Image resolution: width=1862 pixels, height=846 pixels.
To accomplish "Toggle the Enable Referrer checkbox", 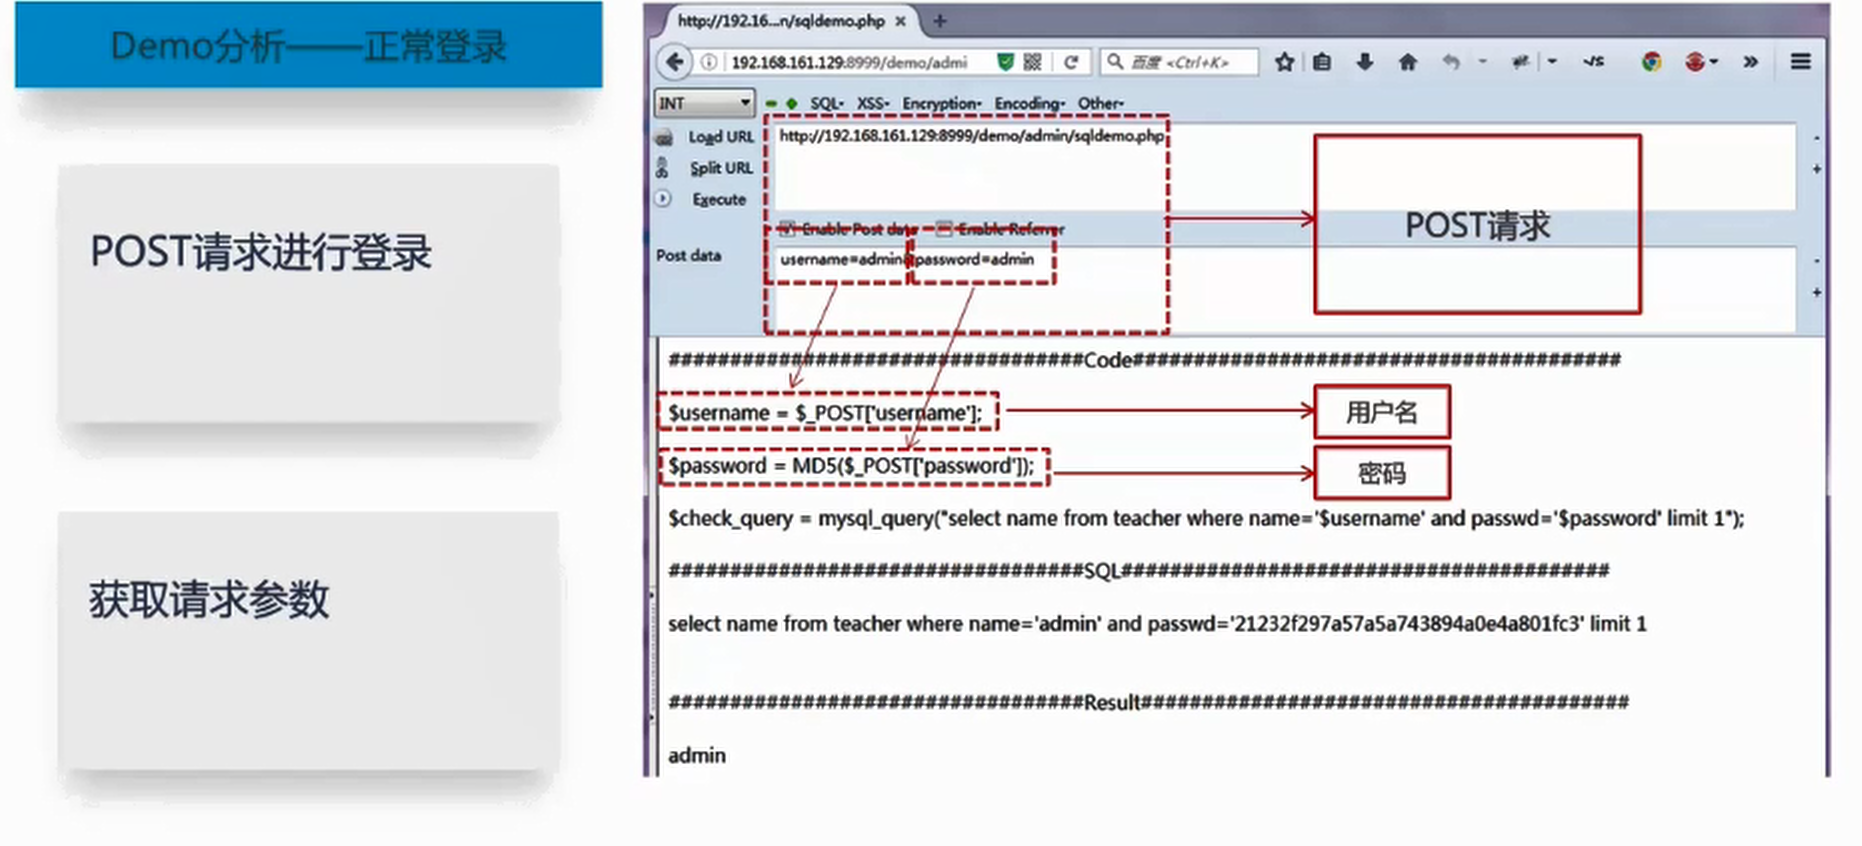I will coord(943,229).
